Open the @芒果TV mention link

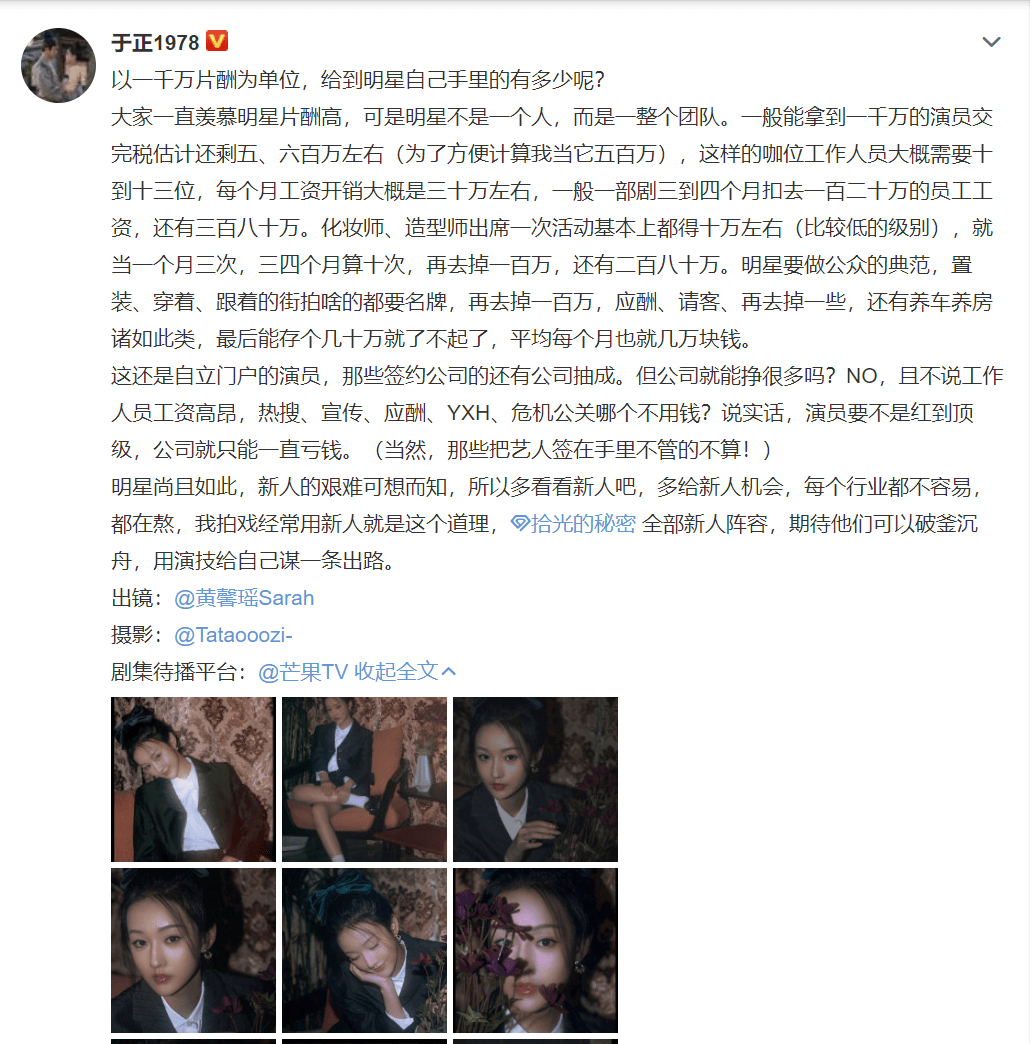(303, 672)
